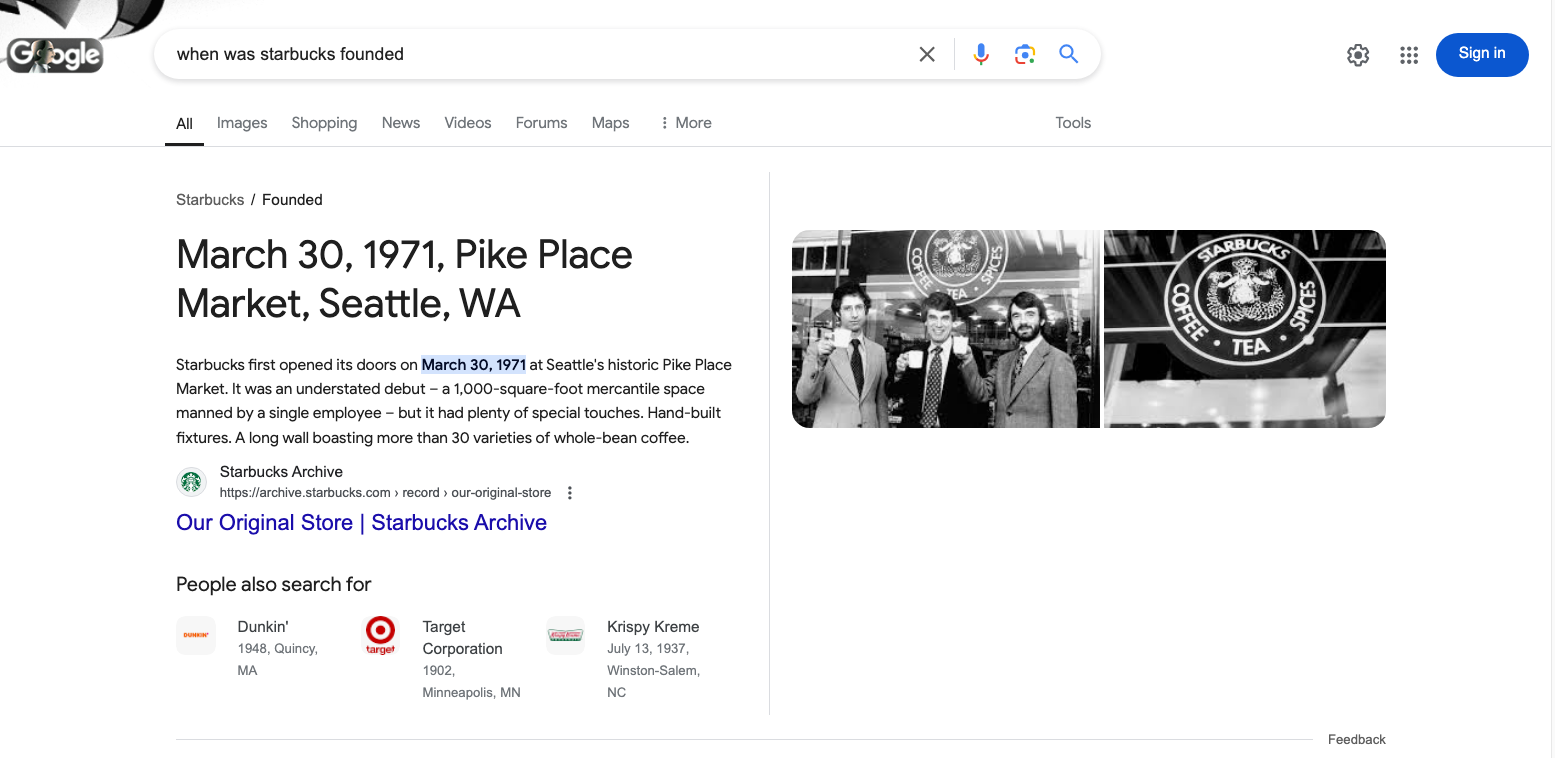
Task: Click Starbucks Archive site favicon
Action: click(191, 482)
